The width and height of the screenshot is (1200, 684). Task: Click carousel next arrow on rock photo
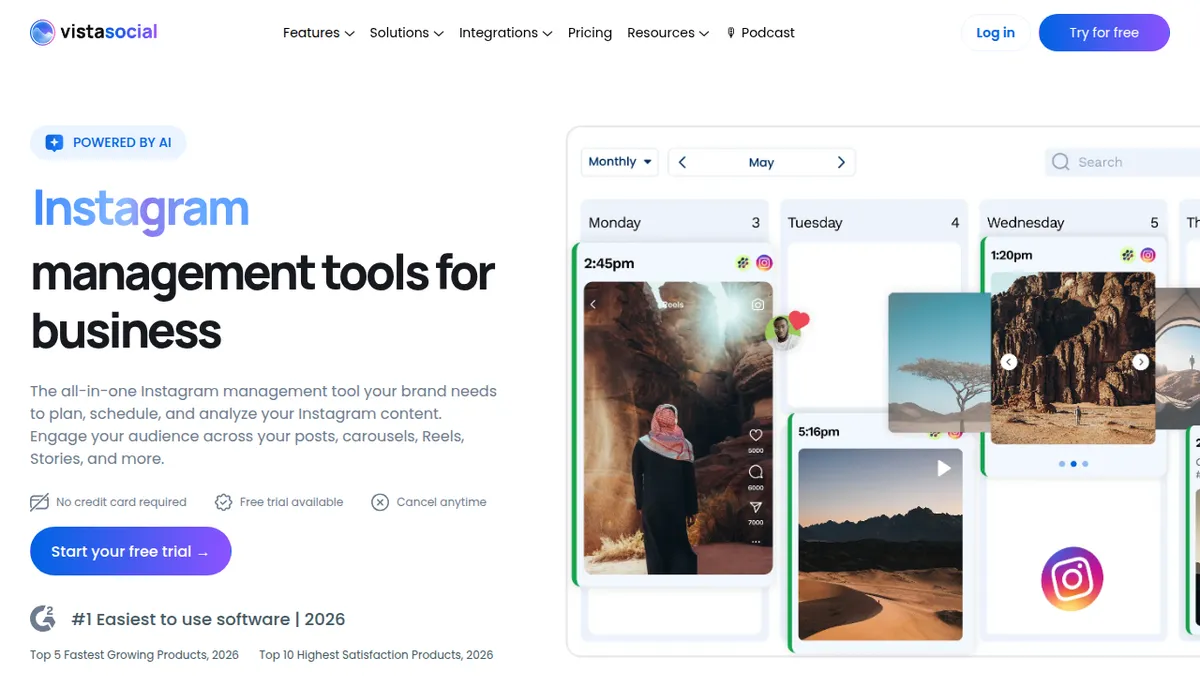pos(1141,362)
